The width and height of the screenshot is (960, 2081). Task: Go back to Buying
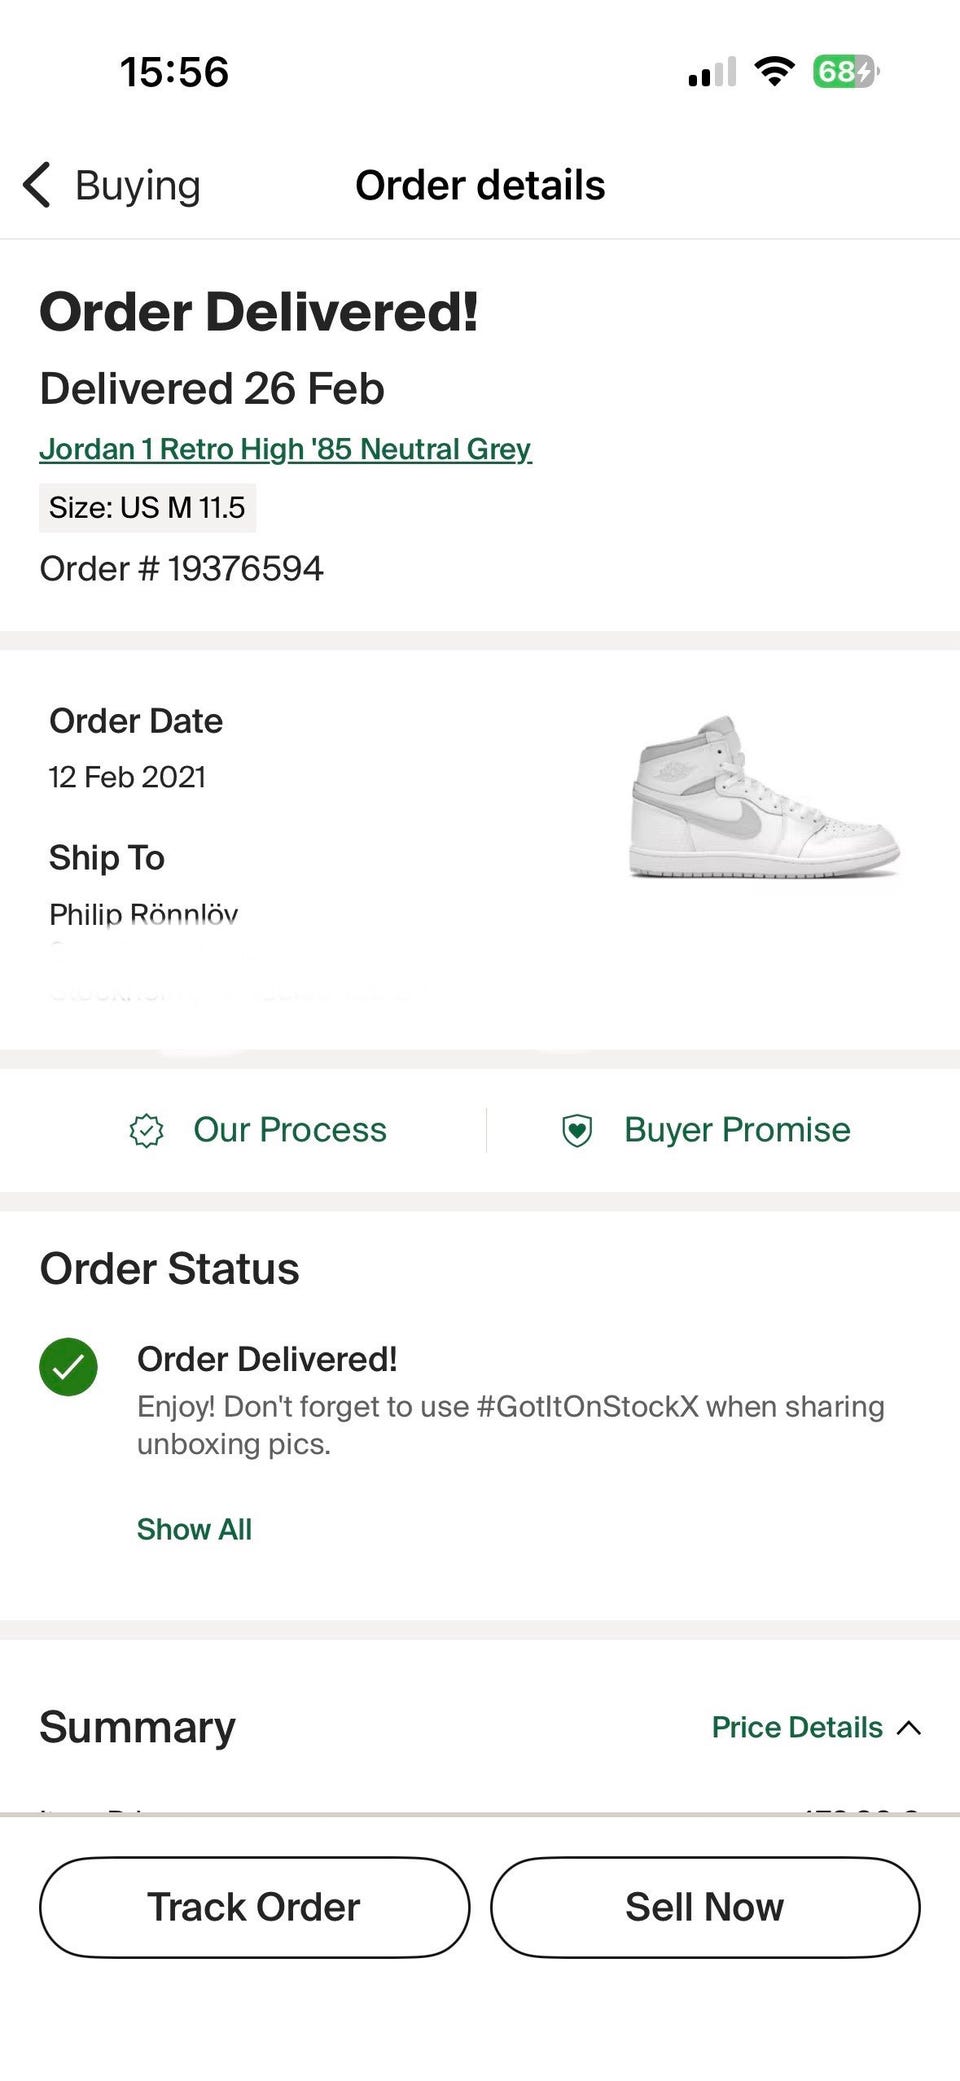[x=138, y=186]
